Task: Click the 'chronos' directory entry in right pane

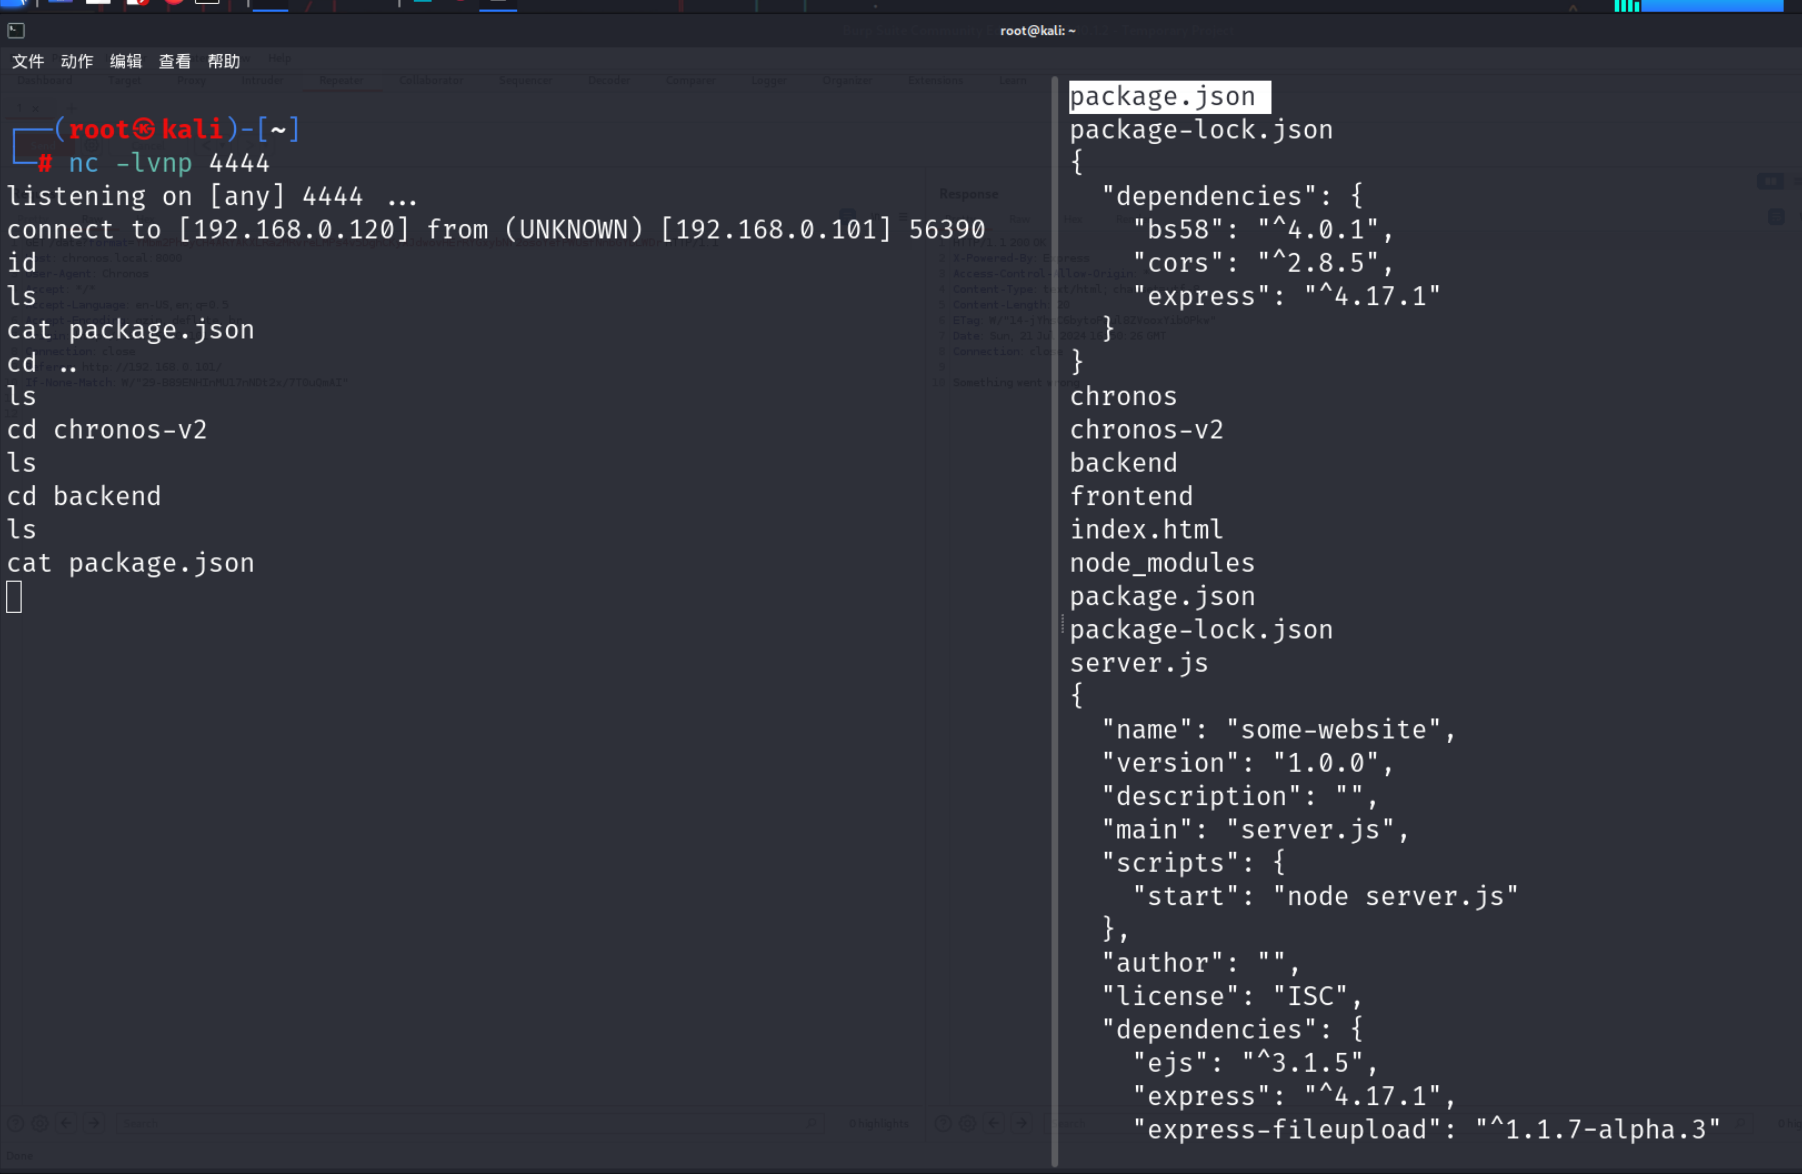Action: (x=1123, y=396)
